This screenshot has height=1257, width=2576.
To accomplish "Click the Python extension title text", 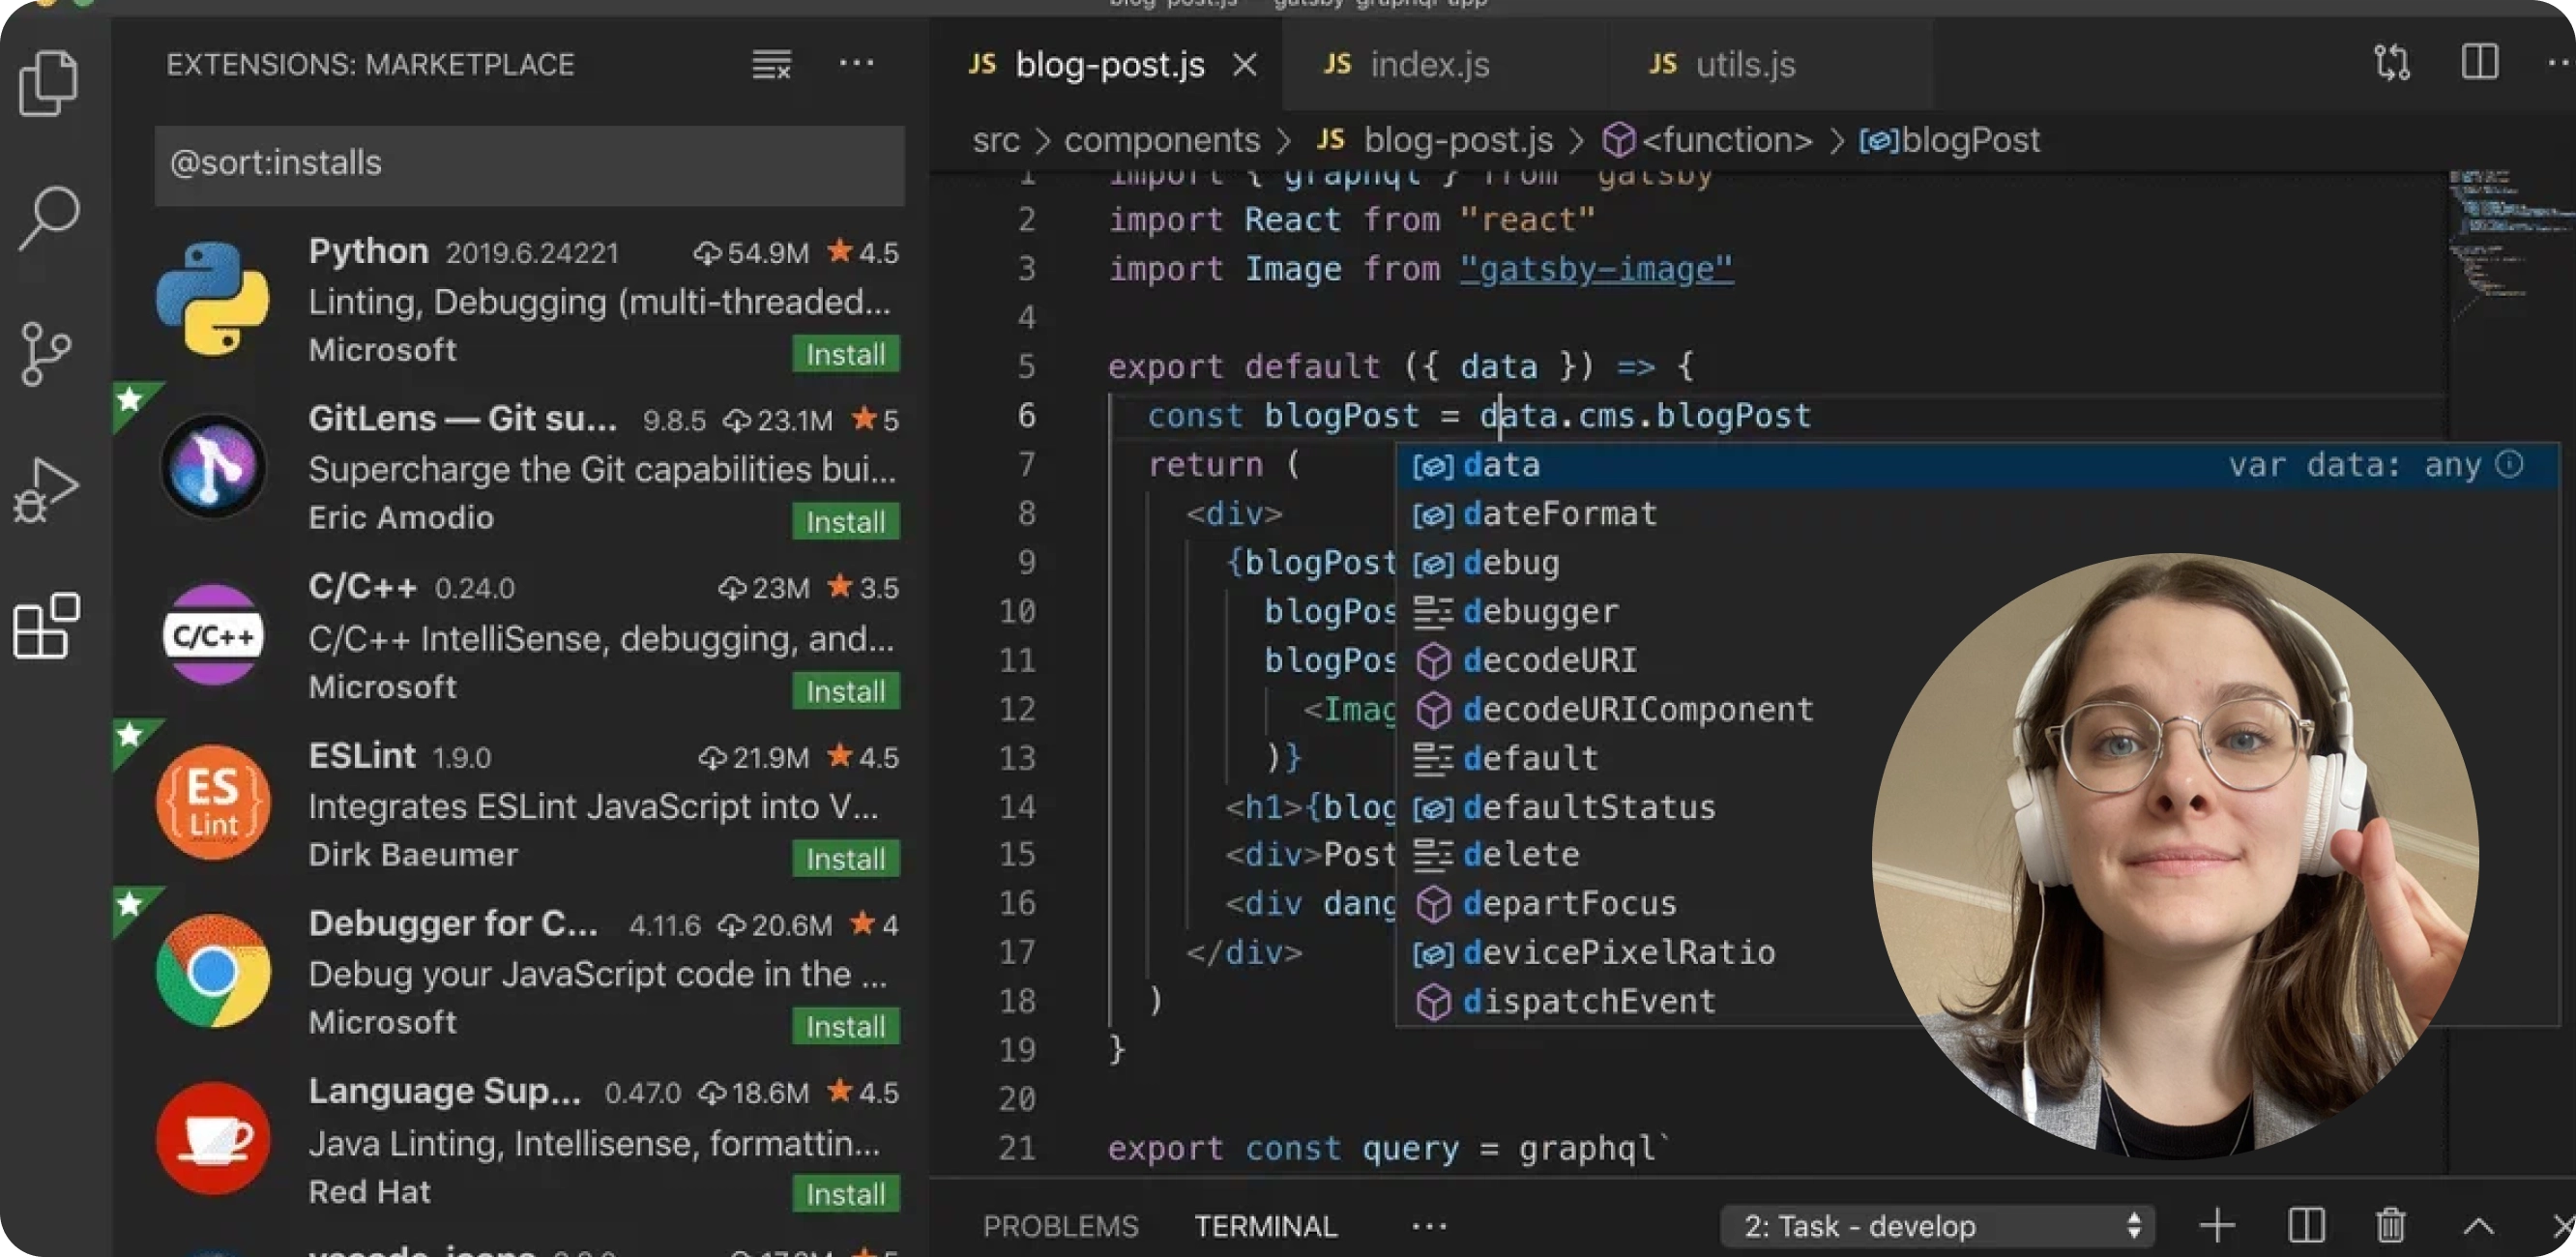I will coord(368,251).
